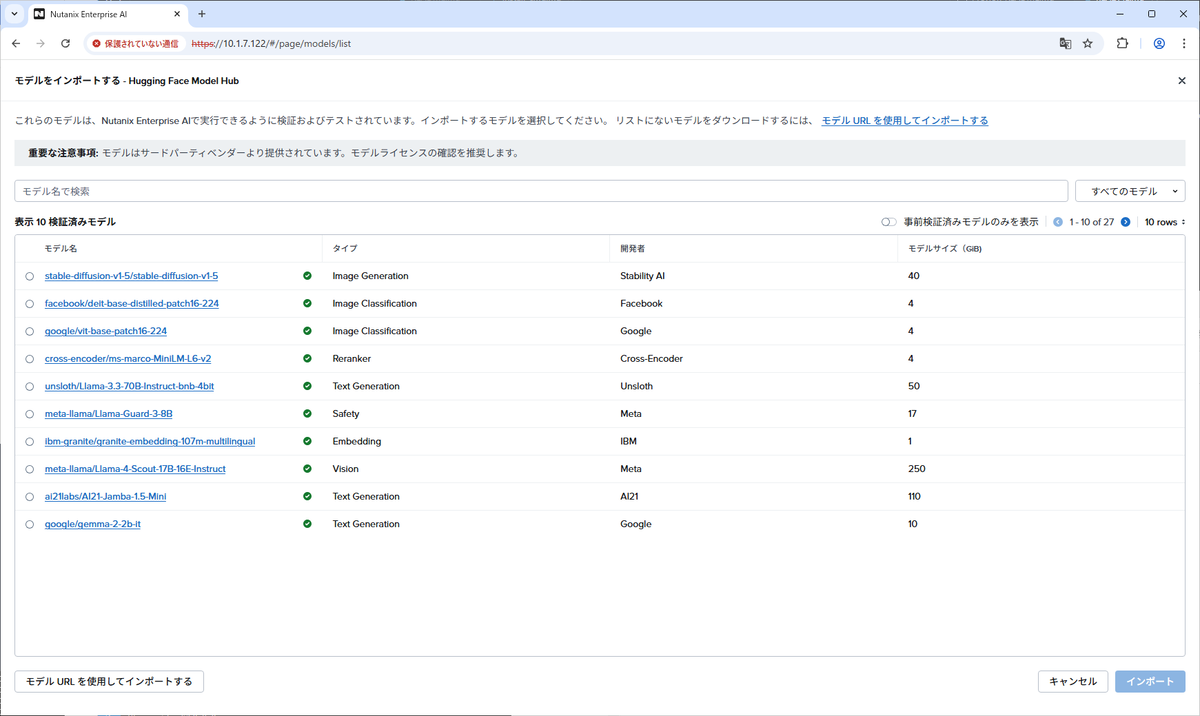Open the すべてのモデル filter dropdown

pyautogui.click(x=1130, y=191)
